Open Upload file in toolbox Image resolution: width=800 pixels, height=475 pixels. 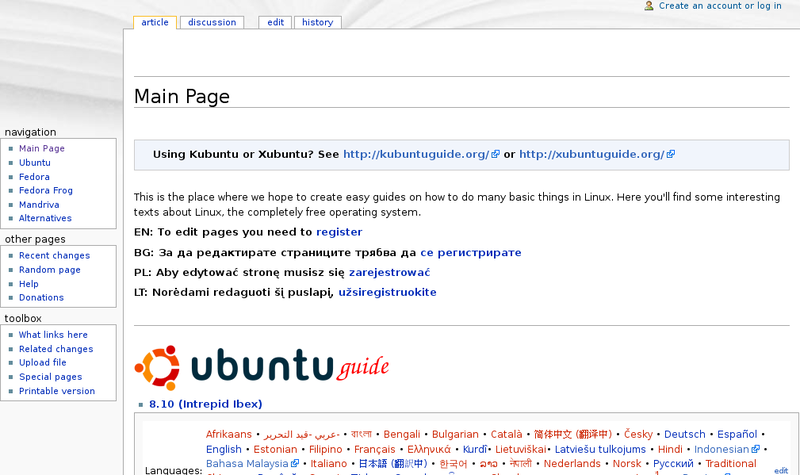point(42,363)
